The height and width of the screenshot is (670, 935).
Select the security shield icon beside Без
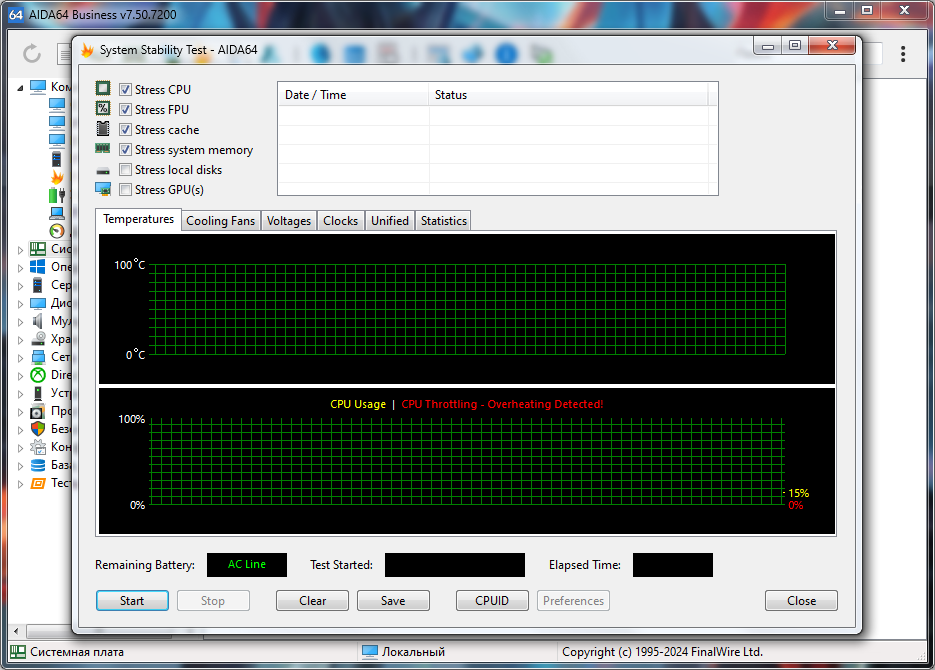tap(38, 429)
